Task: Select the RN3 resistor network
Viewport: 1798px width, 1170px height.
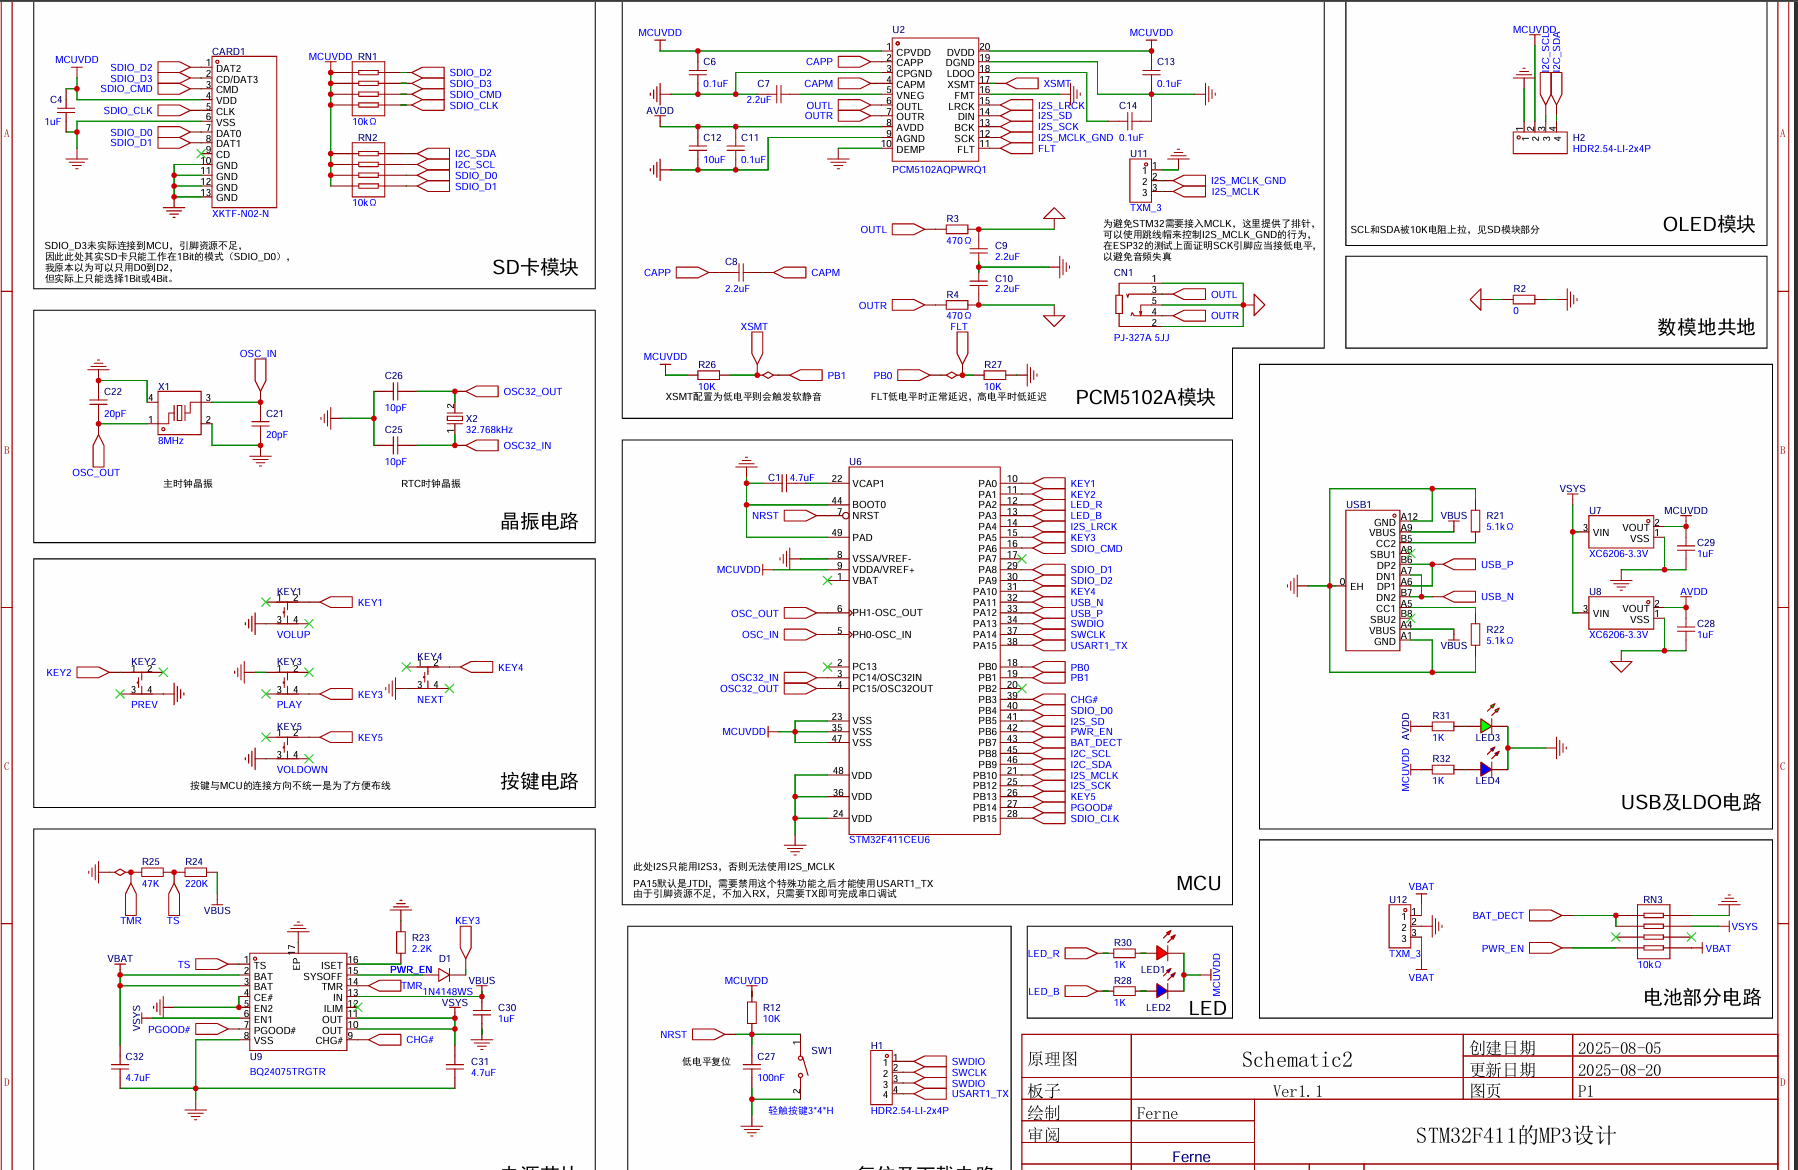Action: (x=1653, y=931)
